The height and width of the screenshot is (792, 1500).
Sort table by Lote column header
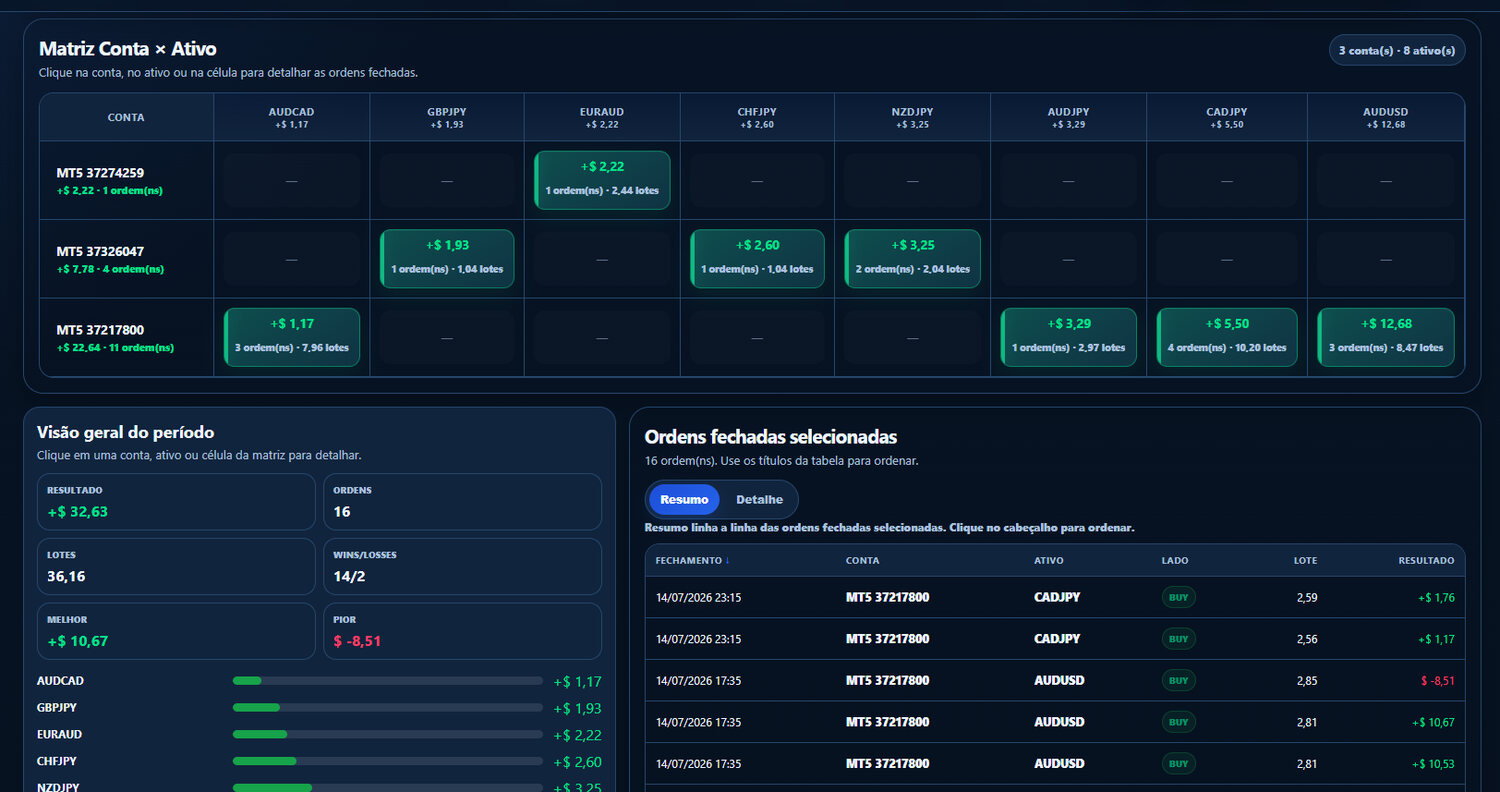[1305, 561]
